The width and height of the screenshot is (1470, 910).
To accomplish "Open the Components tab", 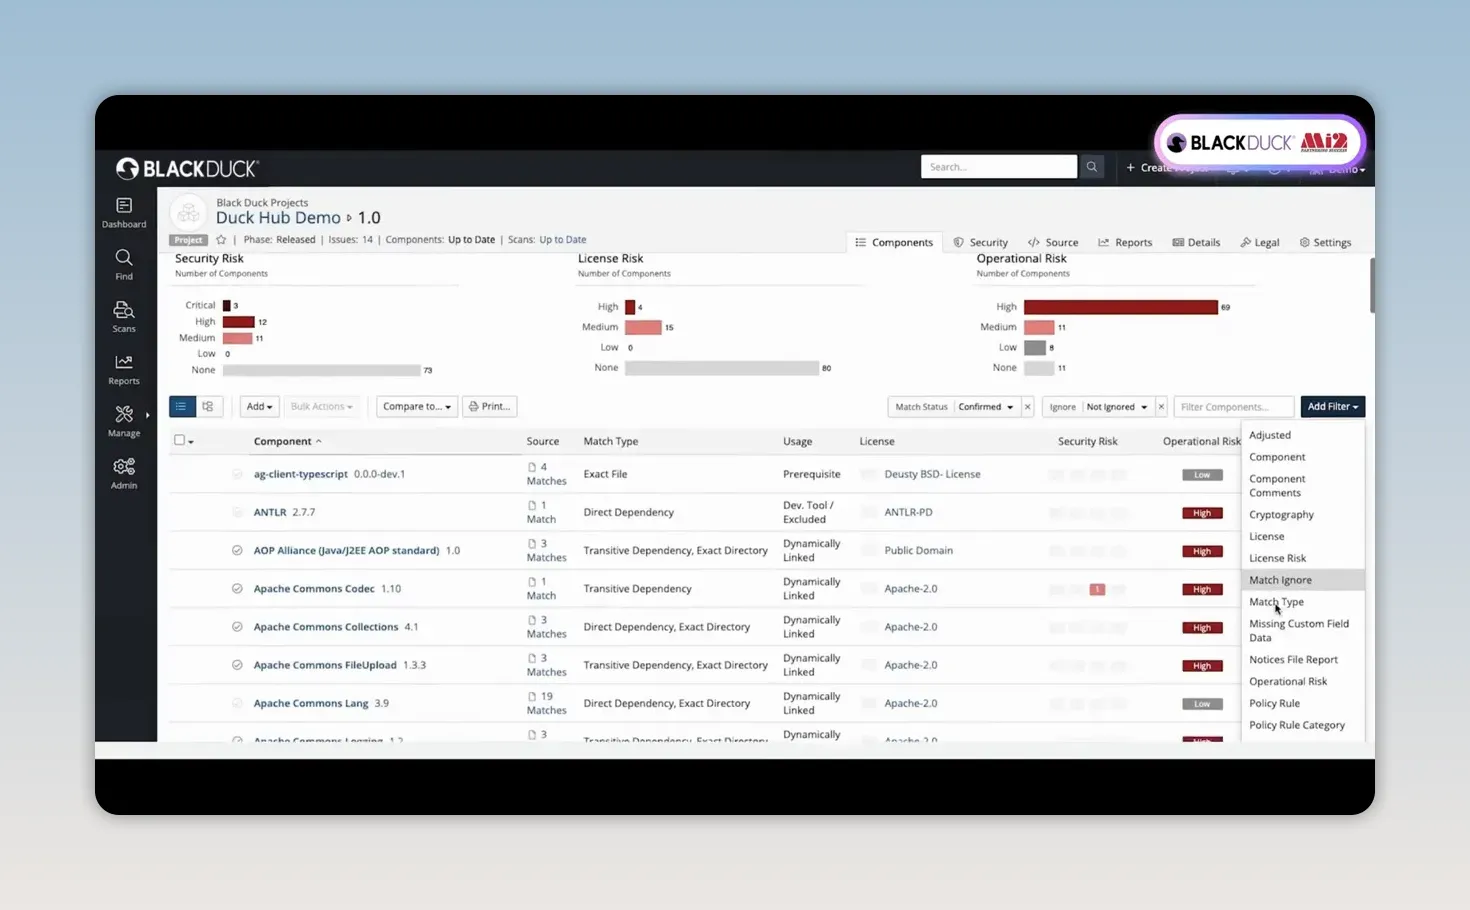I will 894,242.
